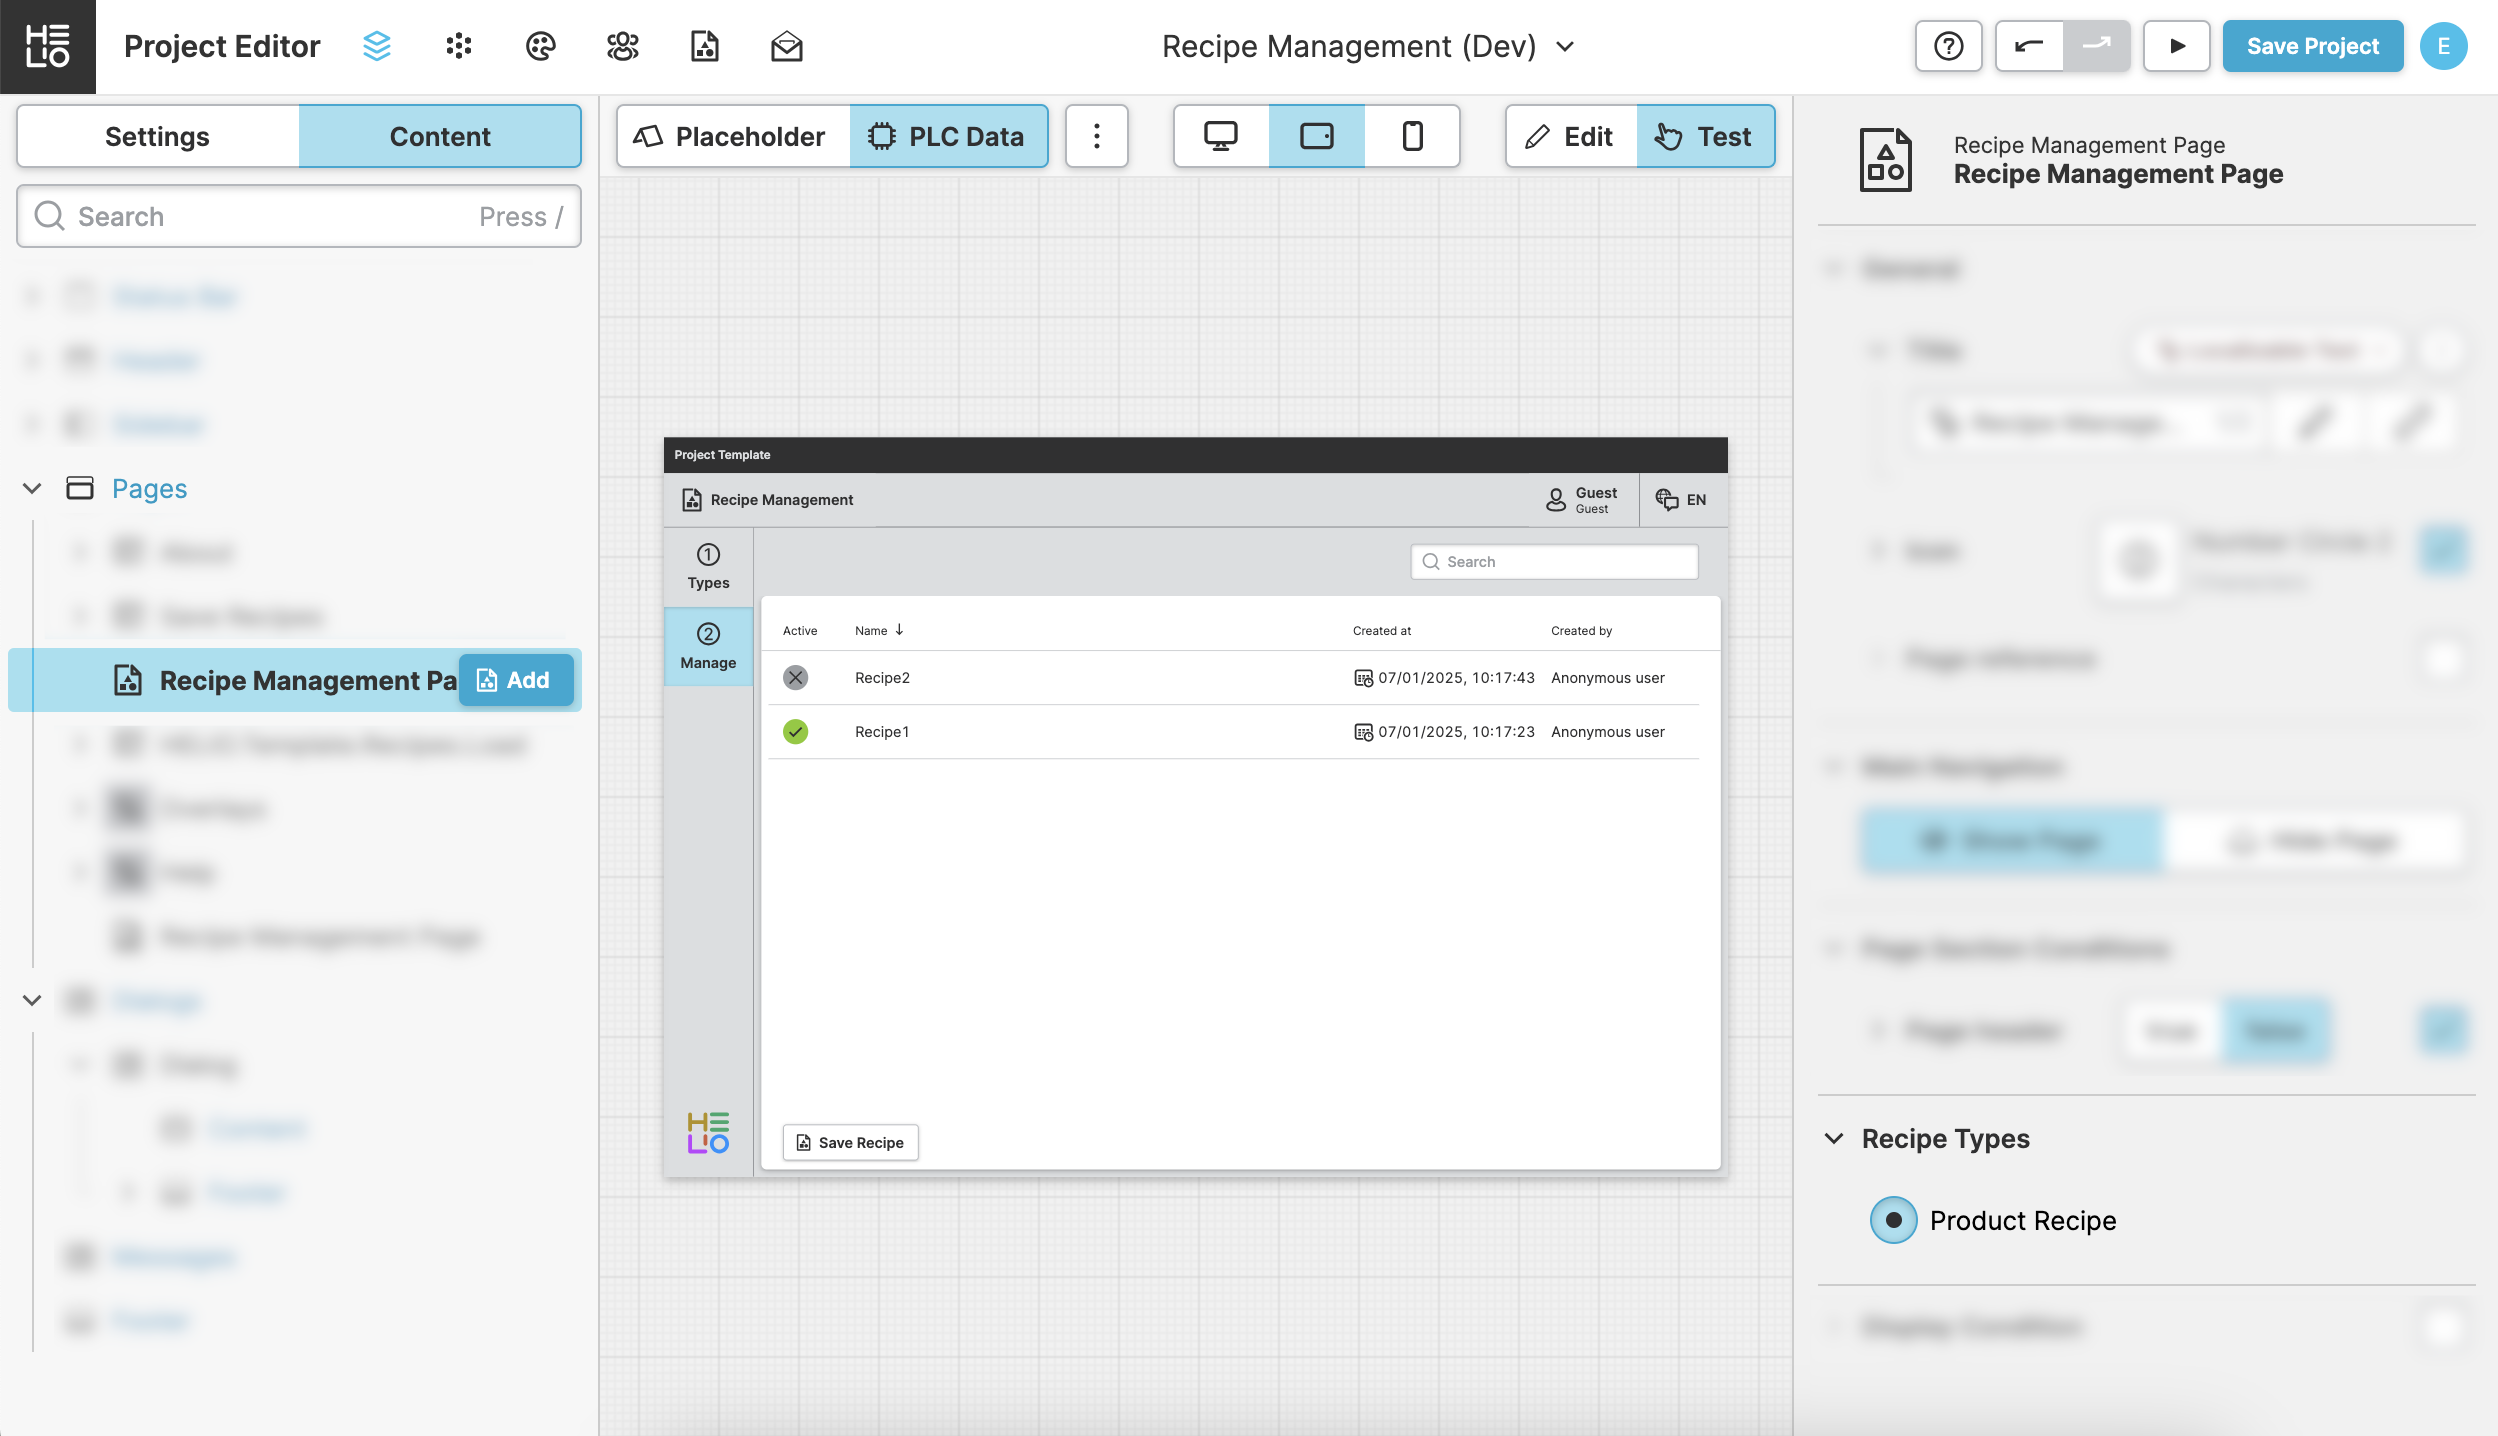Switch to the desktop monitor view

[x=1220, y=136]
